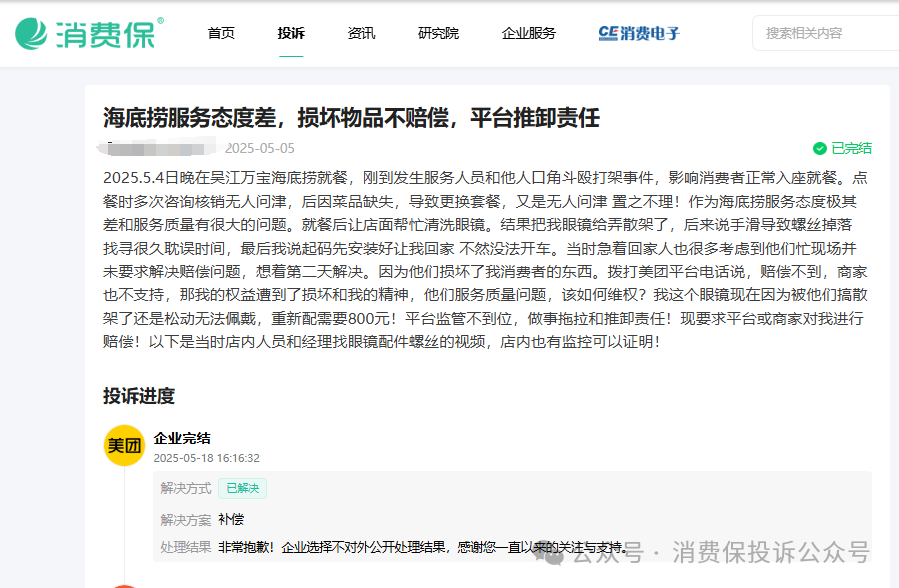The width and height of the screenshot is (899, 588).
Task: Select the 投诉 navigation tab
Action: tap(291, 33)
